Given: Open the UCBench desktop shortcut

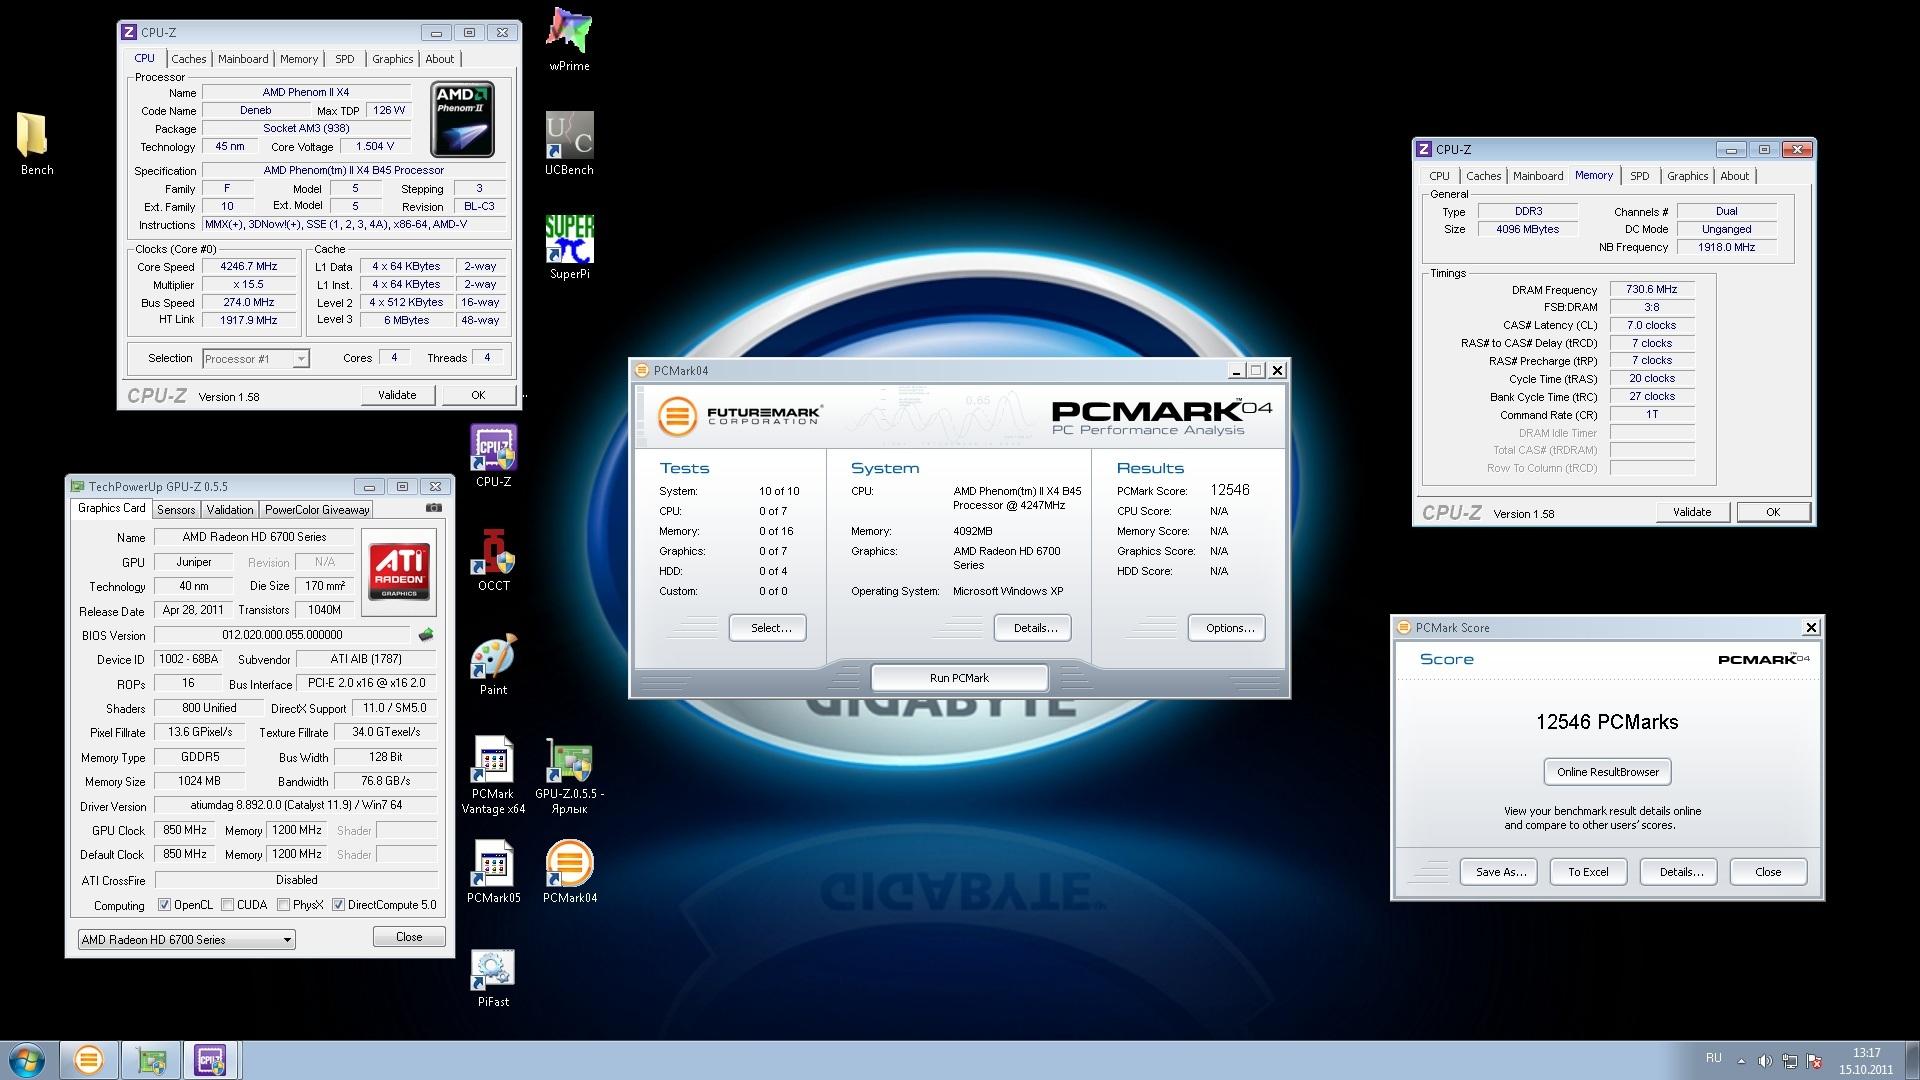Looking at the screenshot, I should tap(569, 144).
